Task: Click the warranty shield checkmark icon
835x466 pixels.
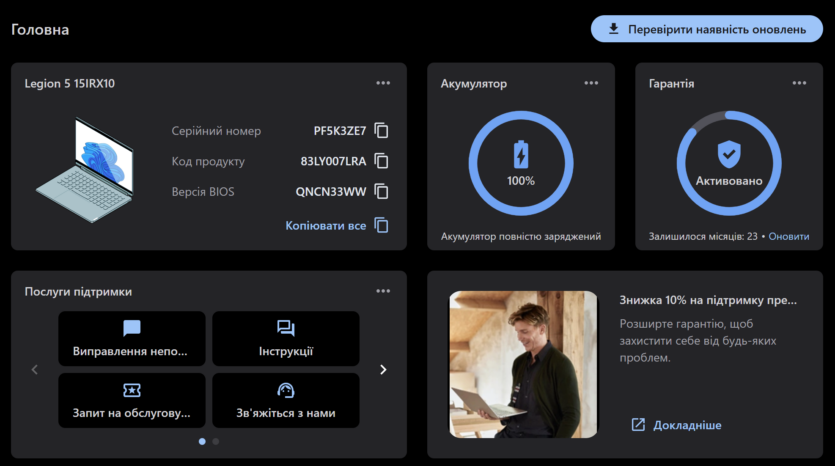Action: [x=729, y=154]
